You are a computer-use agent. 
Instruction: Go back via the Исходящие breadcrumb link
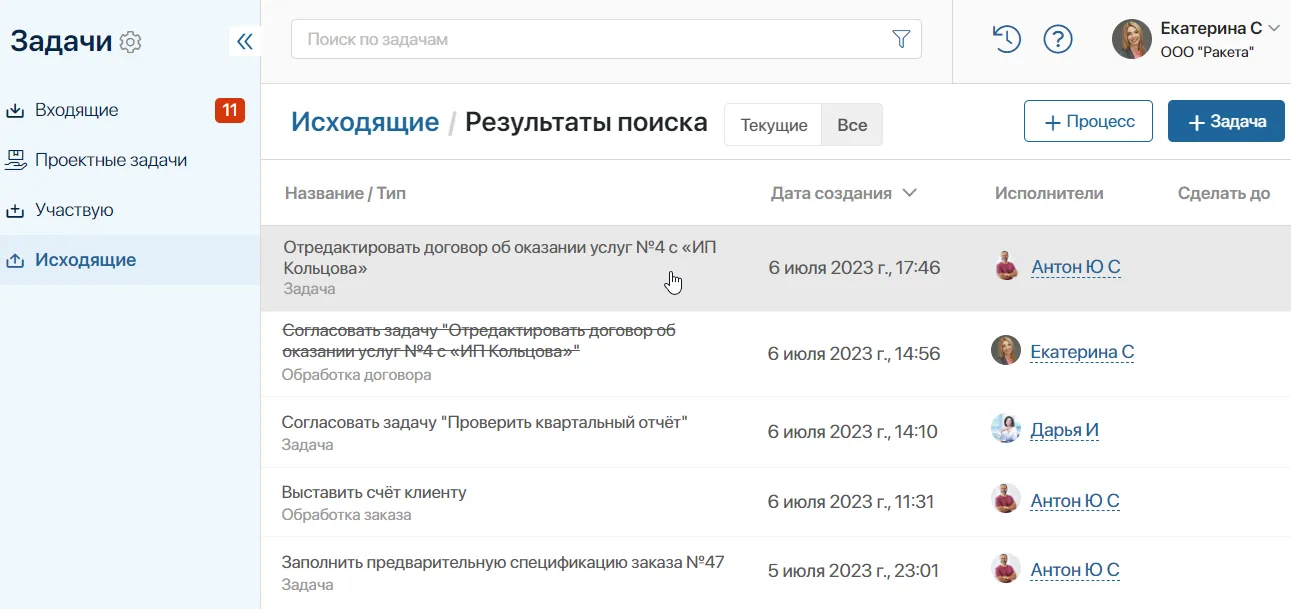click(x=365, y=122)
